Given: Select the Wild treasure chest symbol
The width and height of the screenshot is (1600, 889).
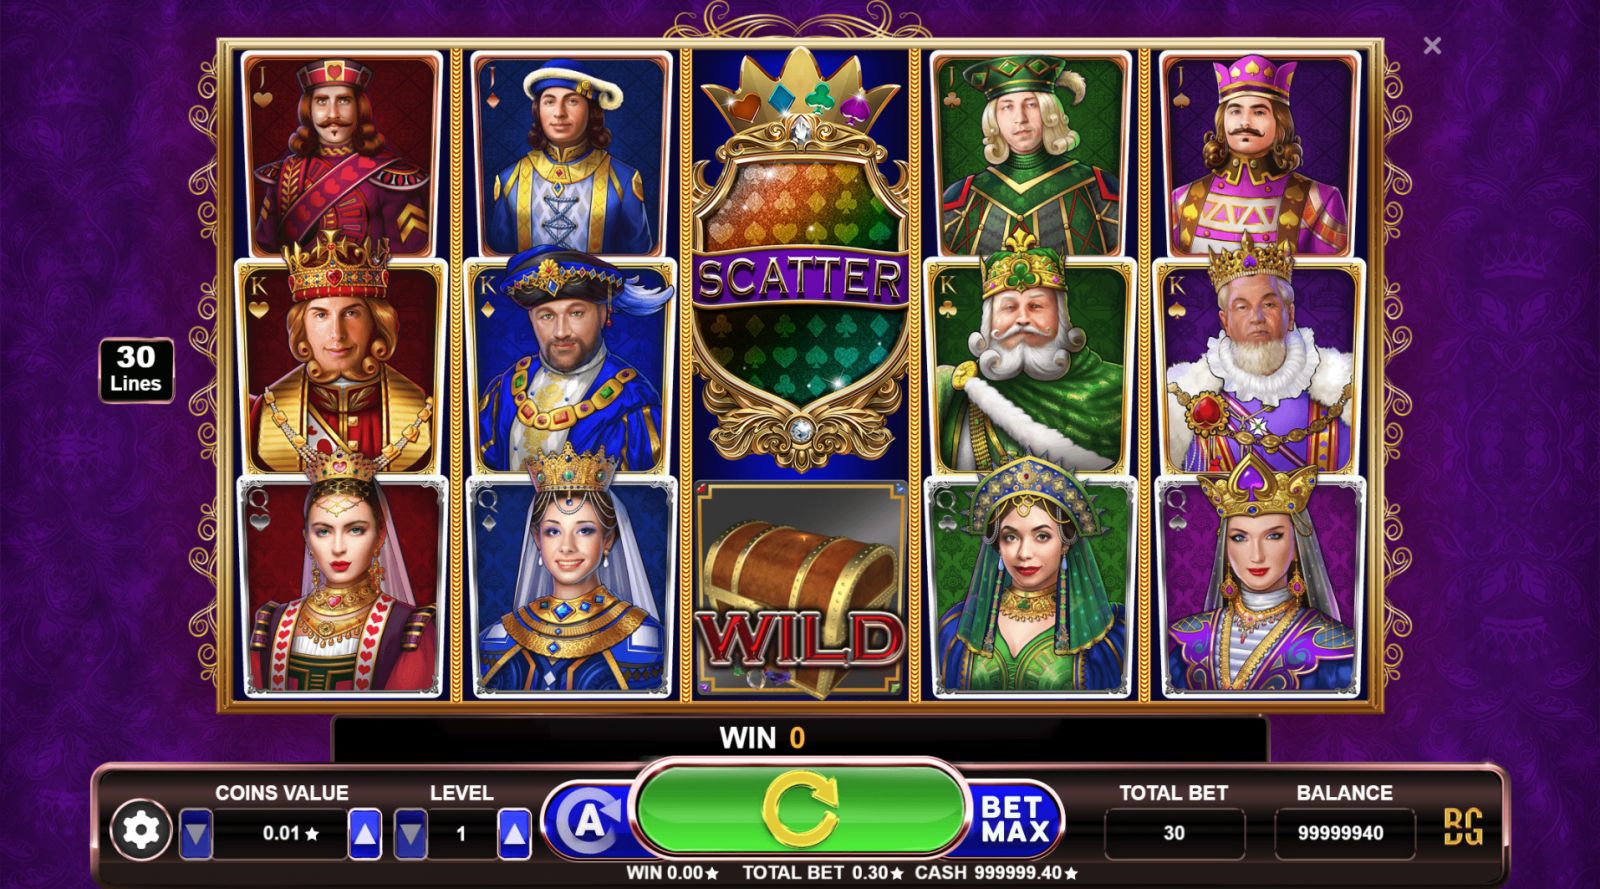Looking at the screenshot, I should [x=800, y=590].
